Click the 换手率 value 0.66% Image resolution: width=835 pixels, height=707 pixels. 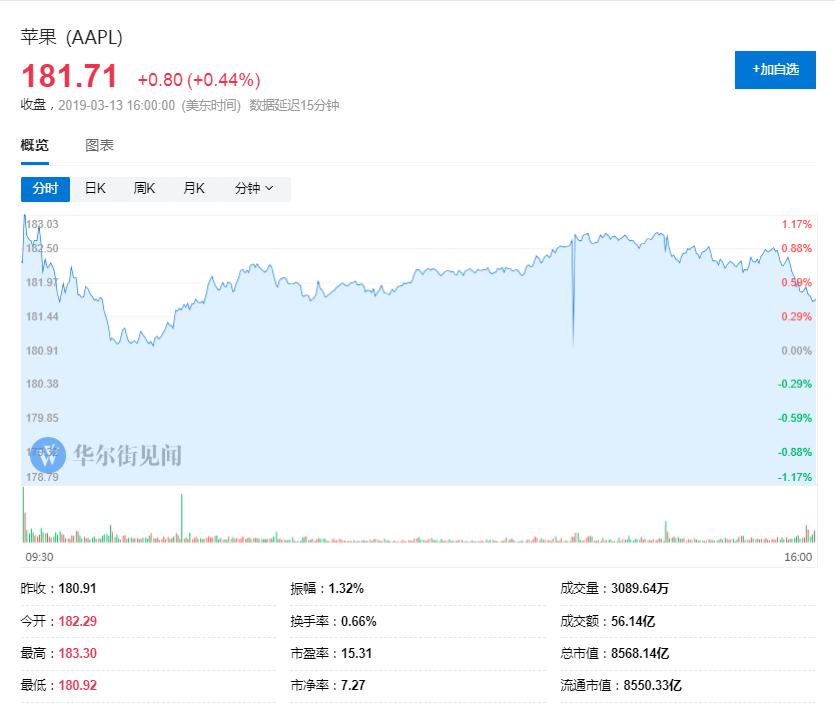358,621
